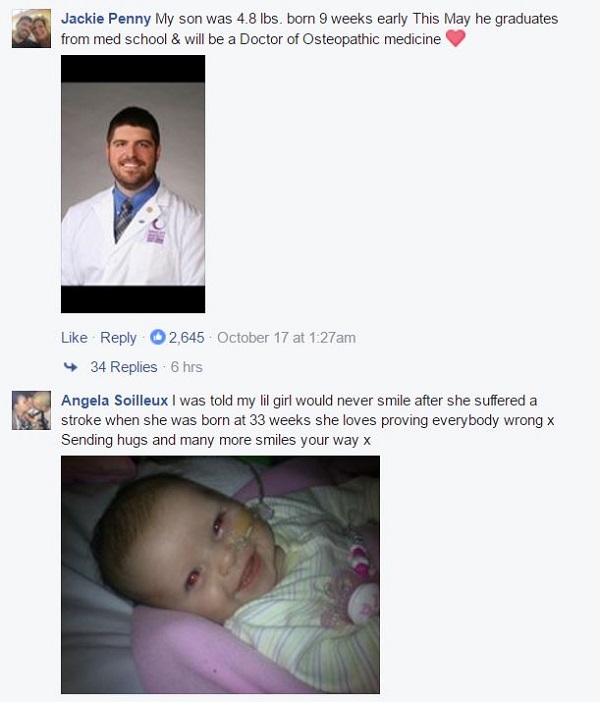This screenshot has height=702, width=600.
Task: Click the top black bar of Jackie's photo
Action: coord(133,68)
